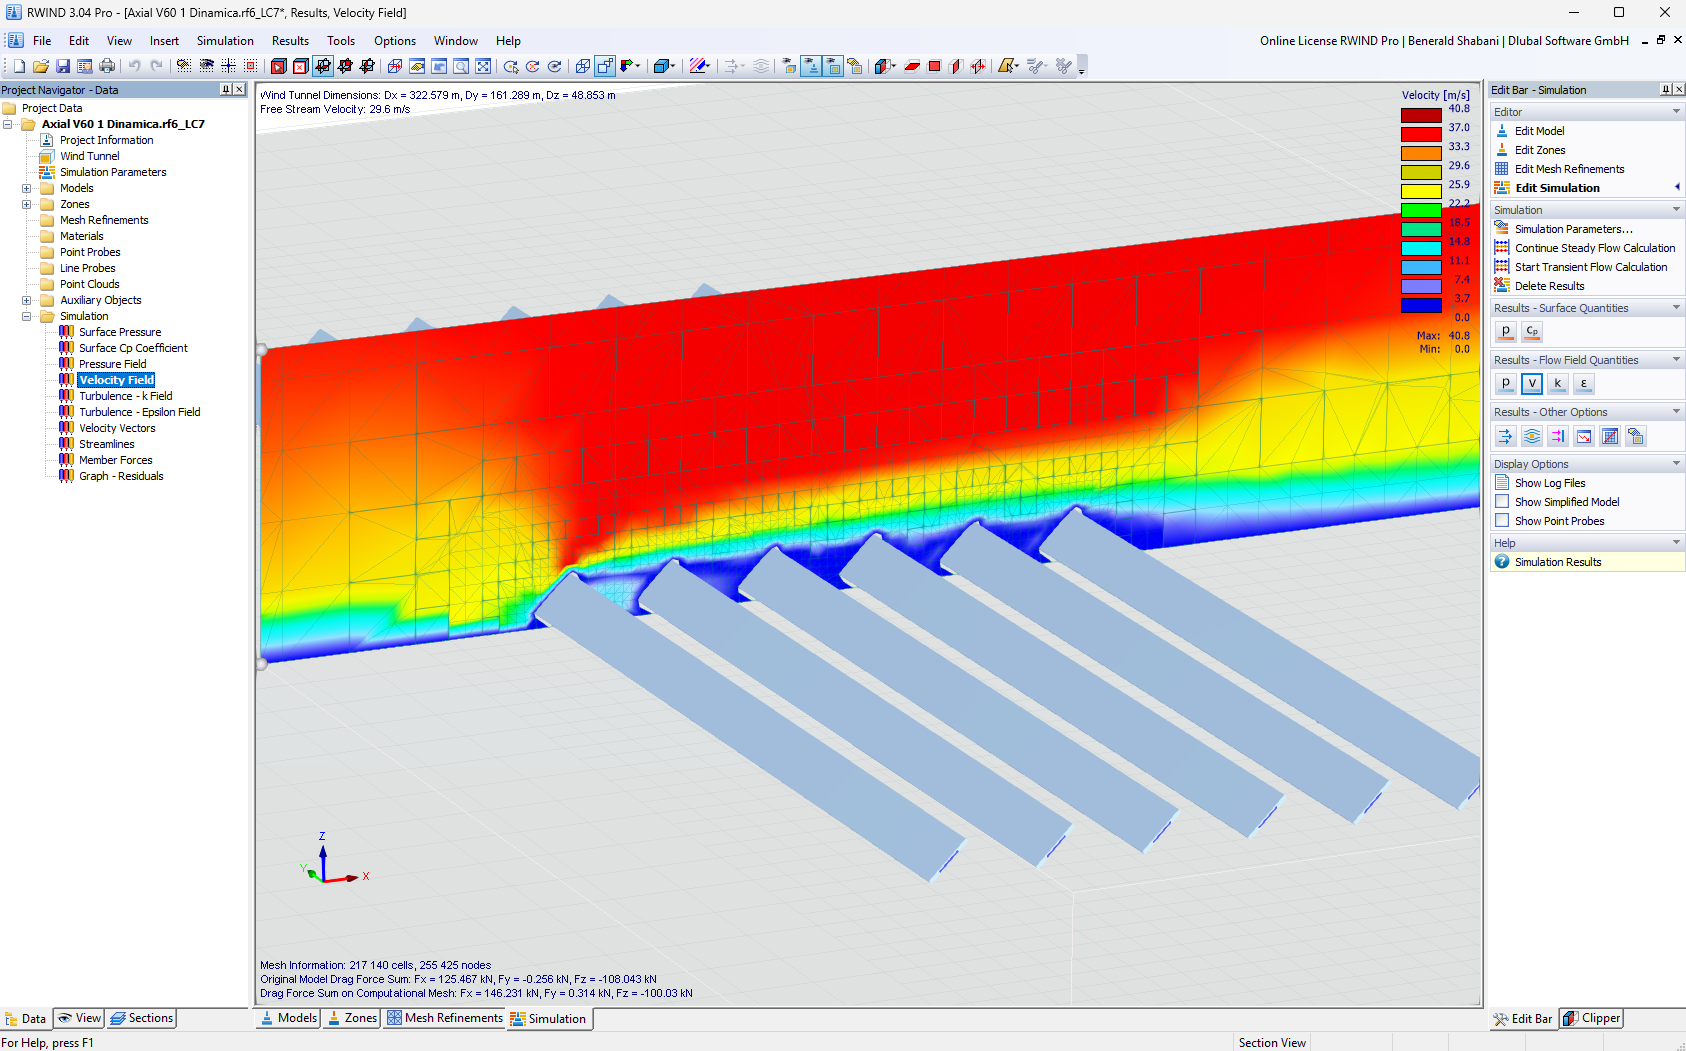Enable Show Point Probes
The width and height of the screenshot is (1686, 1051).
[1501, 520]
